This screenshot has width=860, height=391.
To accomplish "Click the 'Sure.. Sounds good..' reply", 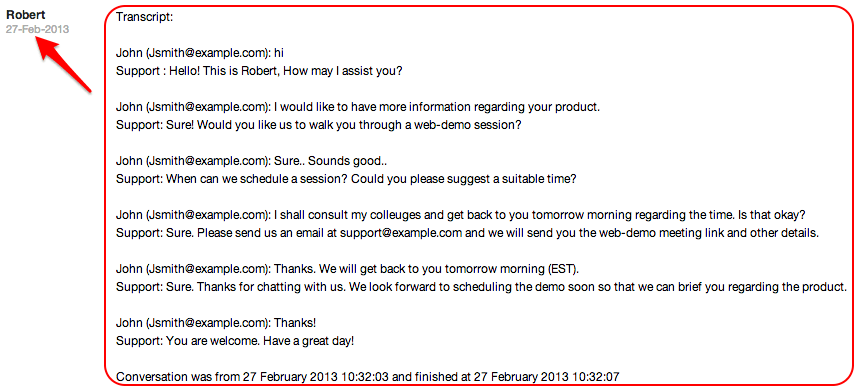I will pyautogui.click(x=254, y=161).
